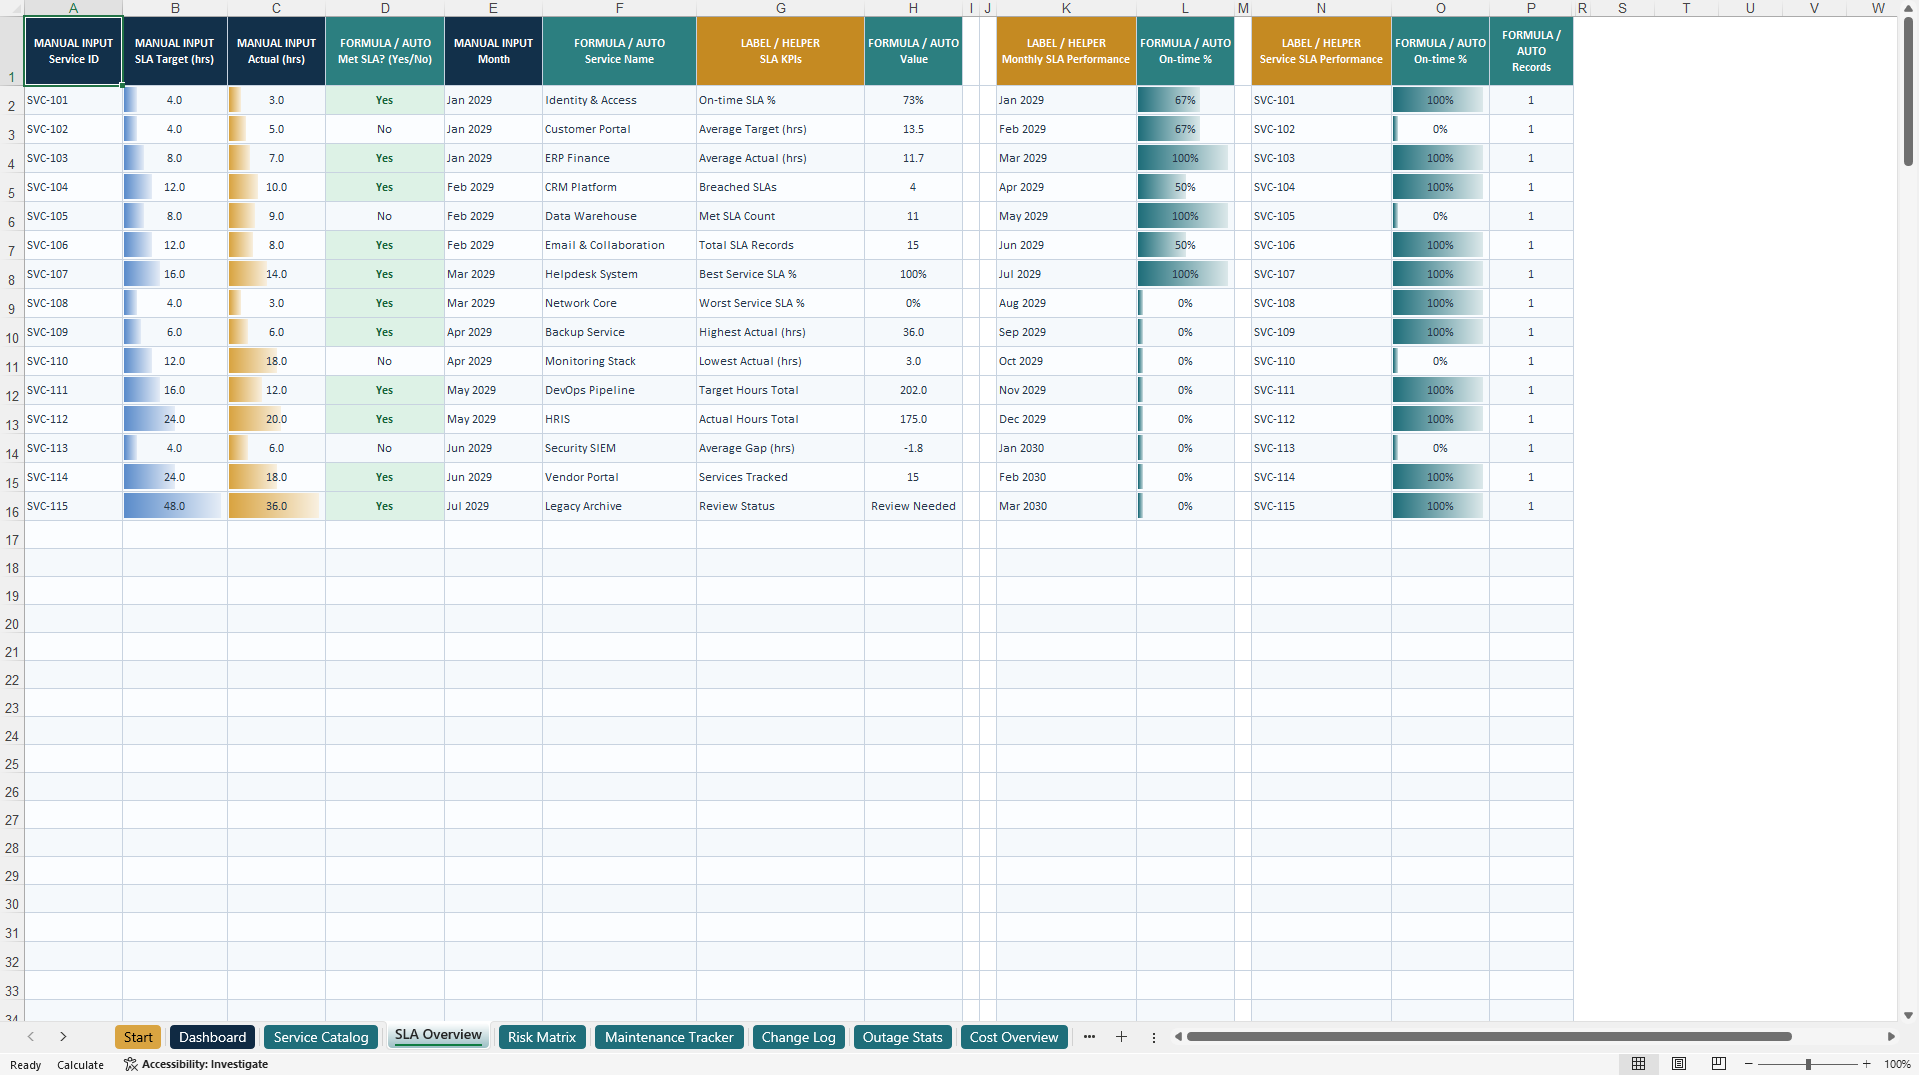Open the Change Log sheet tab

798,1037
